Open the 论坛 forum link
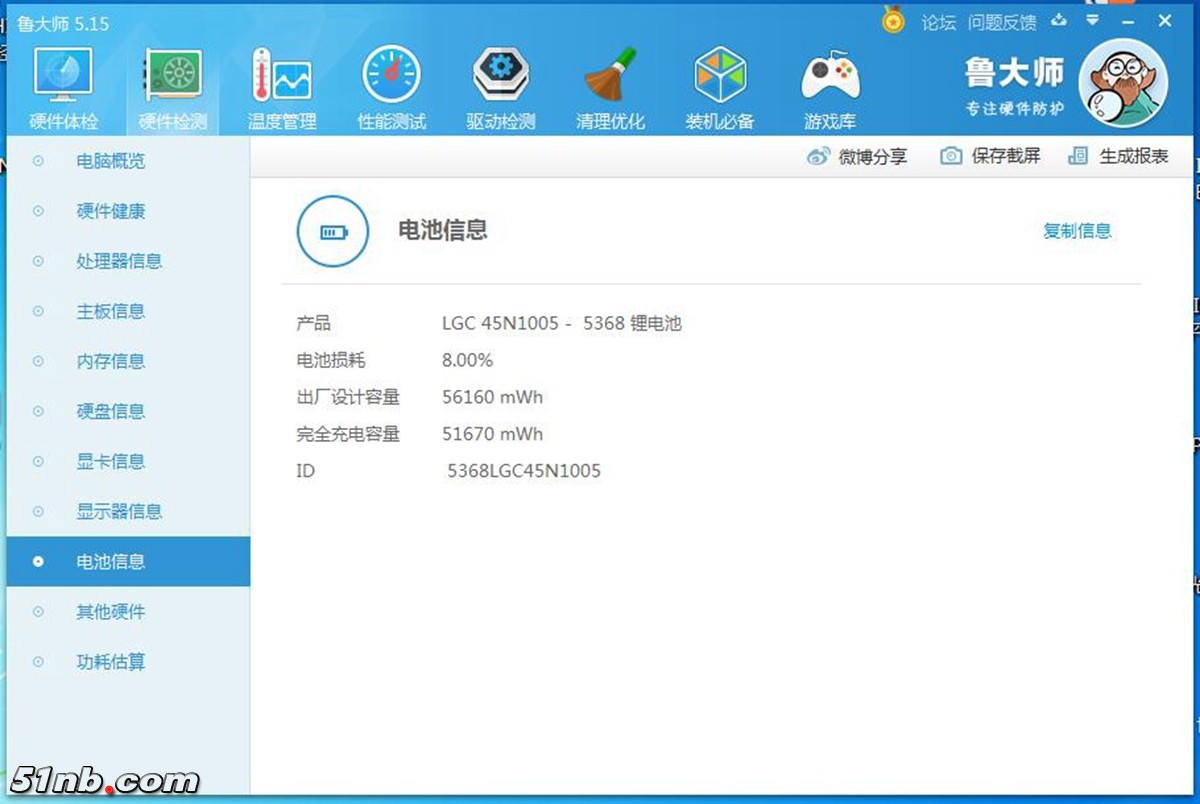Viewport: 1200px width, 804px height. click(x=938, y=22)
